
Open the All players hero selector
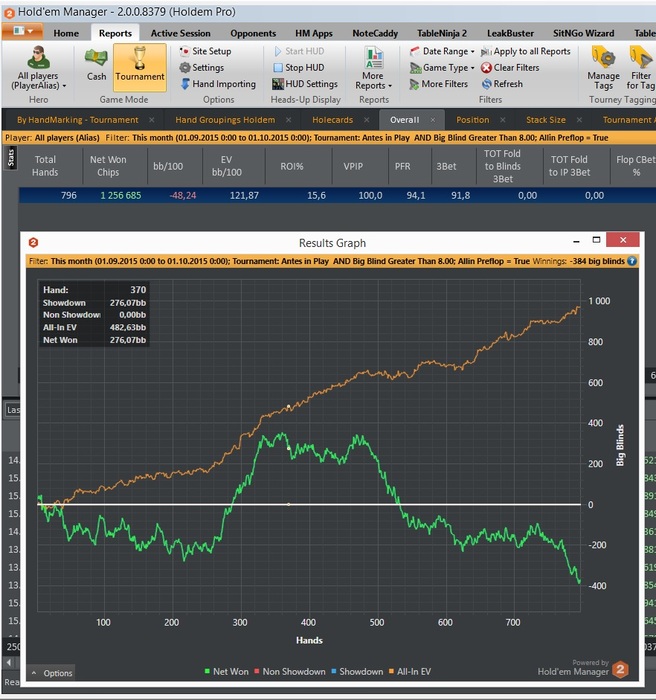pyautogui.click(x=38, y=68)
